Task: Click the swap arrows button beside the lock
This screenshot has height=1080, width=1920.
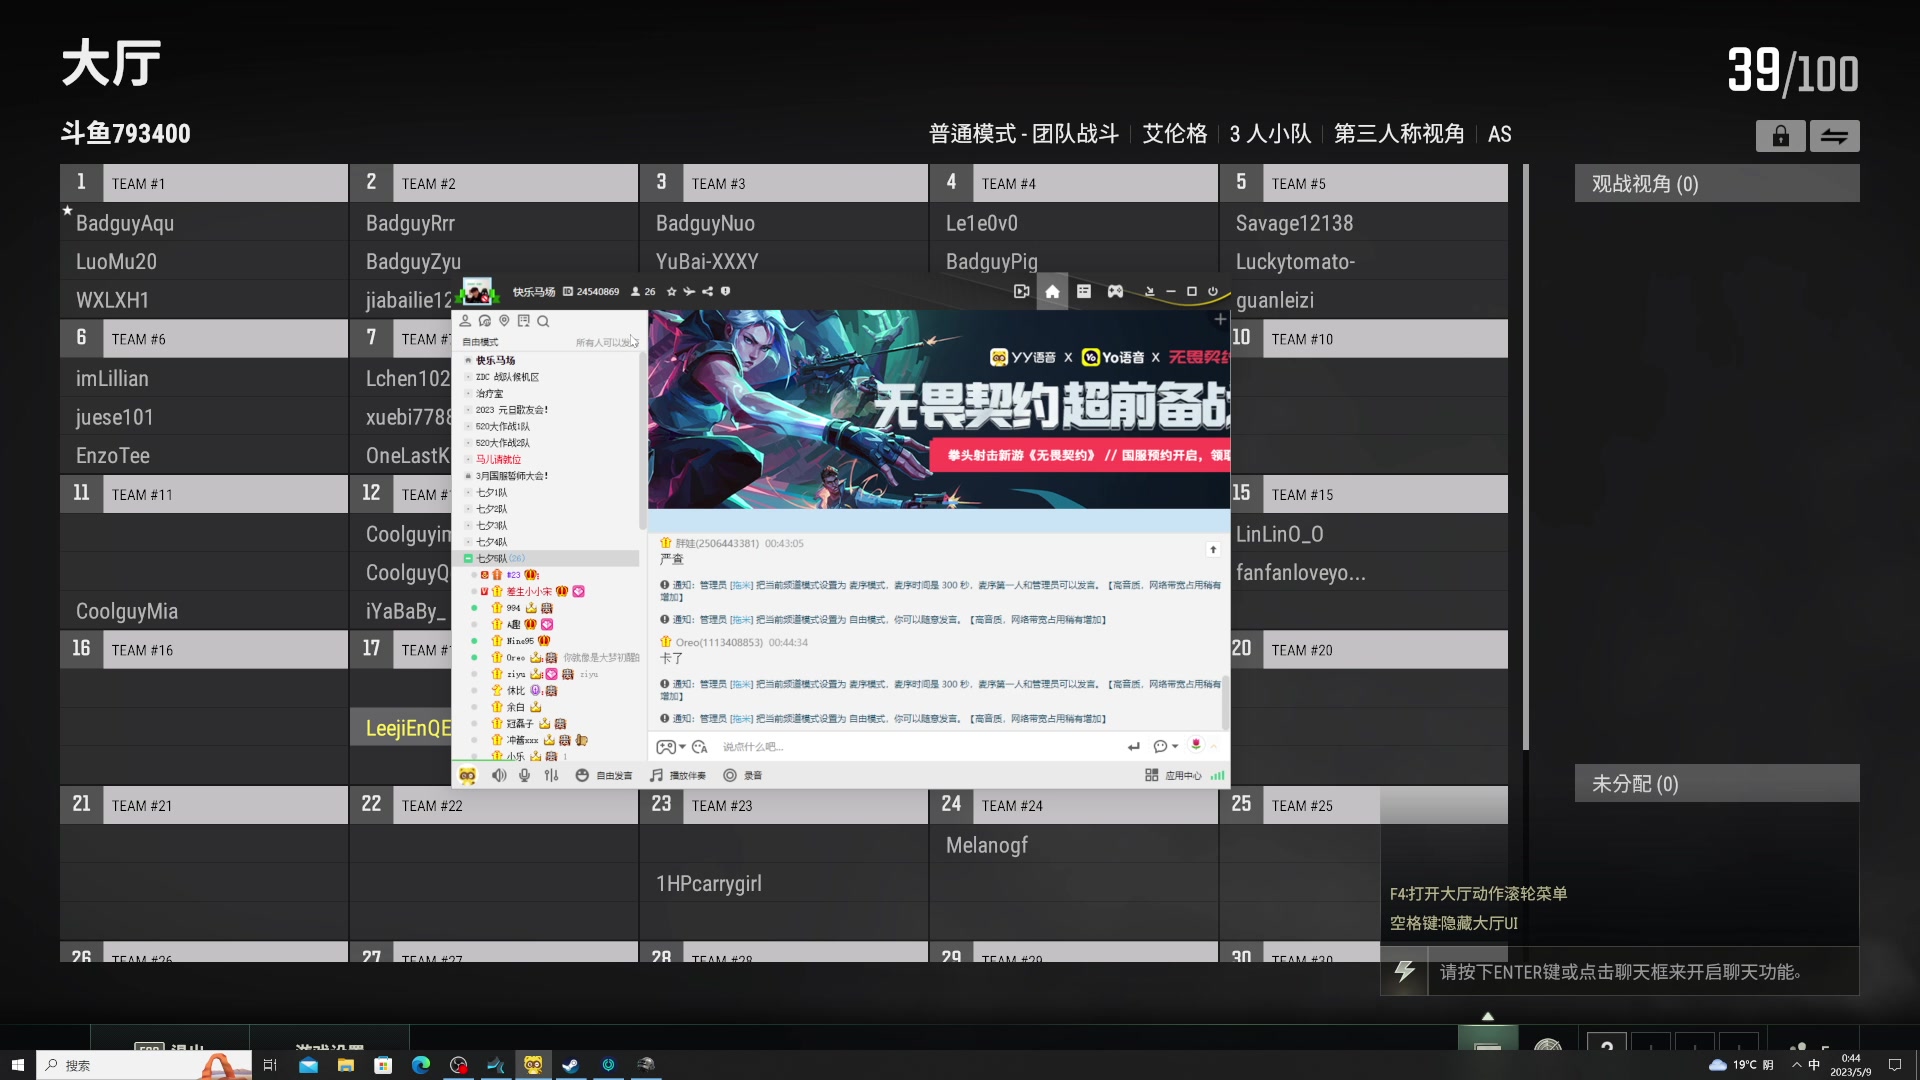Action: pyautogui.click(x=1834, y=136)
